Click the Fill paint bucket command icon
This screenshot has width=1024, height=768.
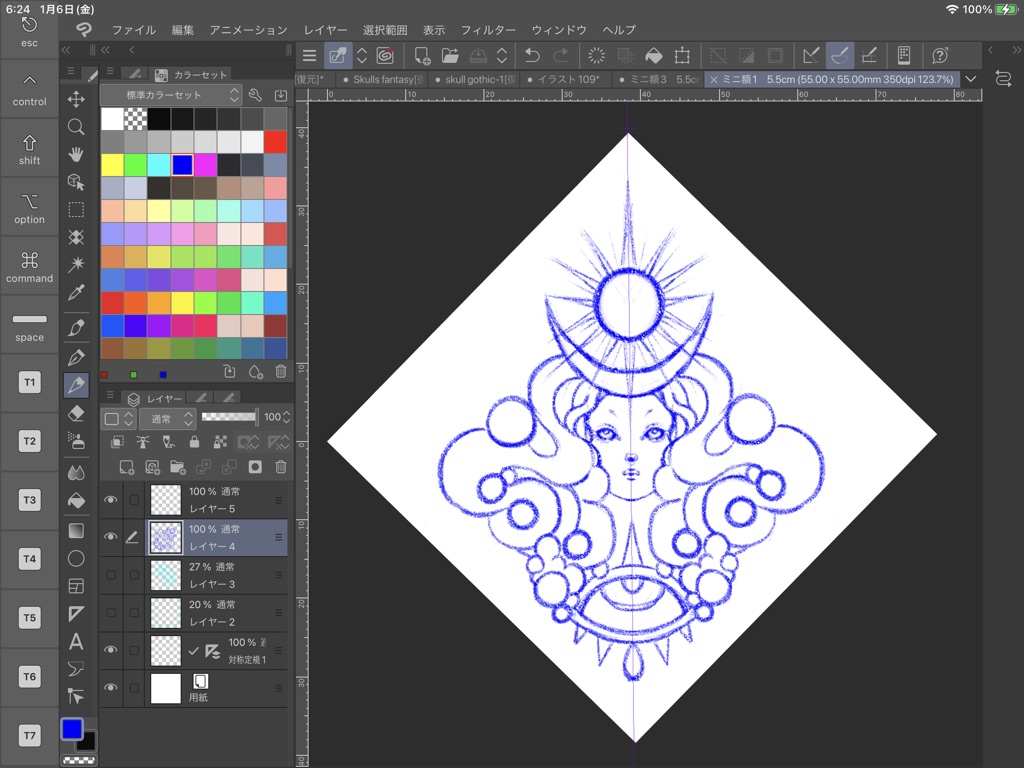point(653,56)
